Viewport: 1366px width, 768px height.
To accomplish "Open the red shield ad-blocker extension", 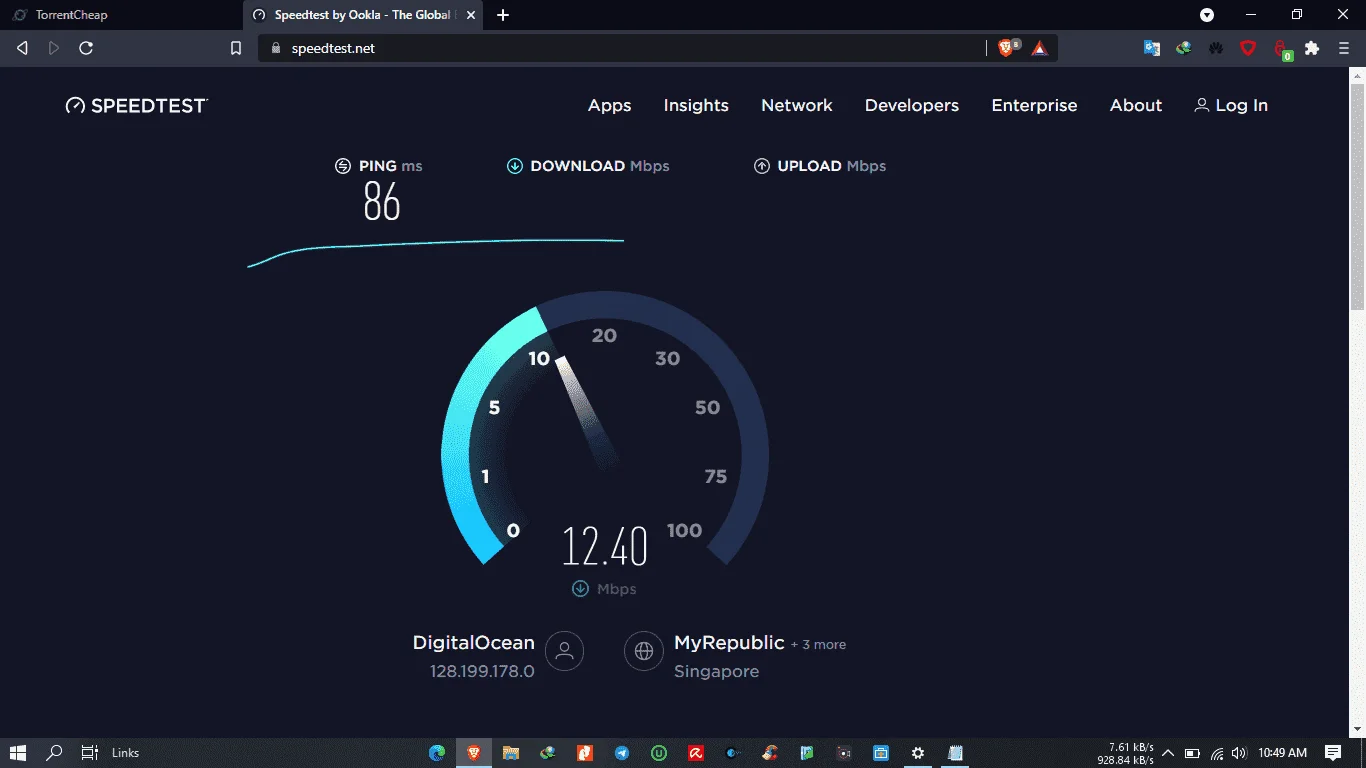I will coord(1248,48).
